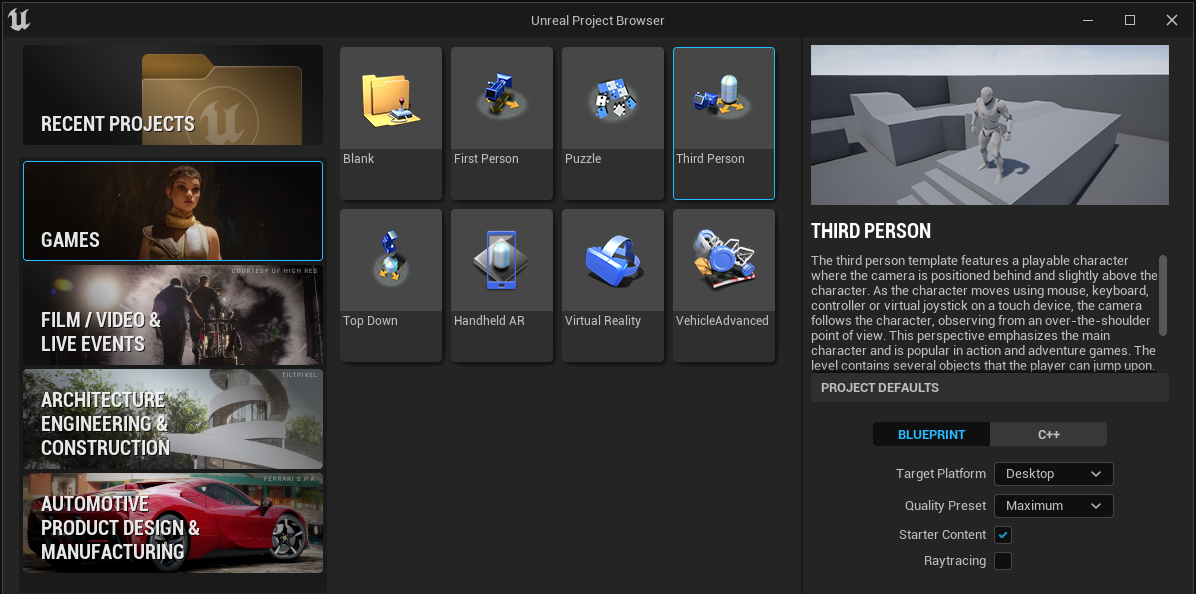Click the 'Top Down' template label

(370, 321)
